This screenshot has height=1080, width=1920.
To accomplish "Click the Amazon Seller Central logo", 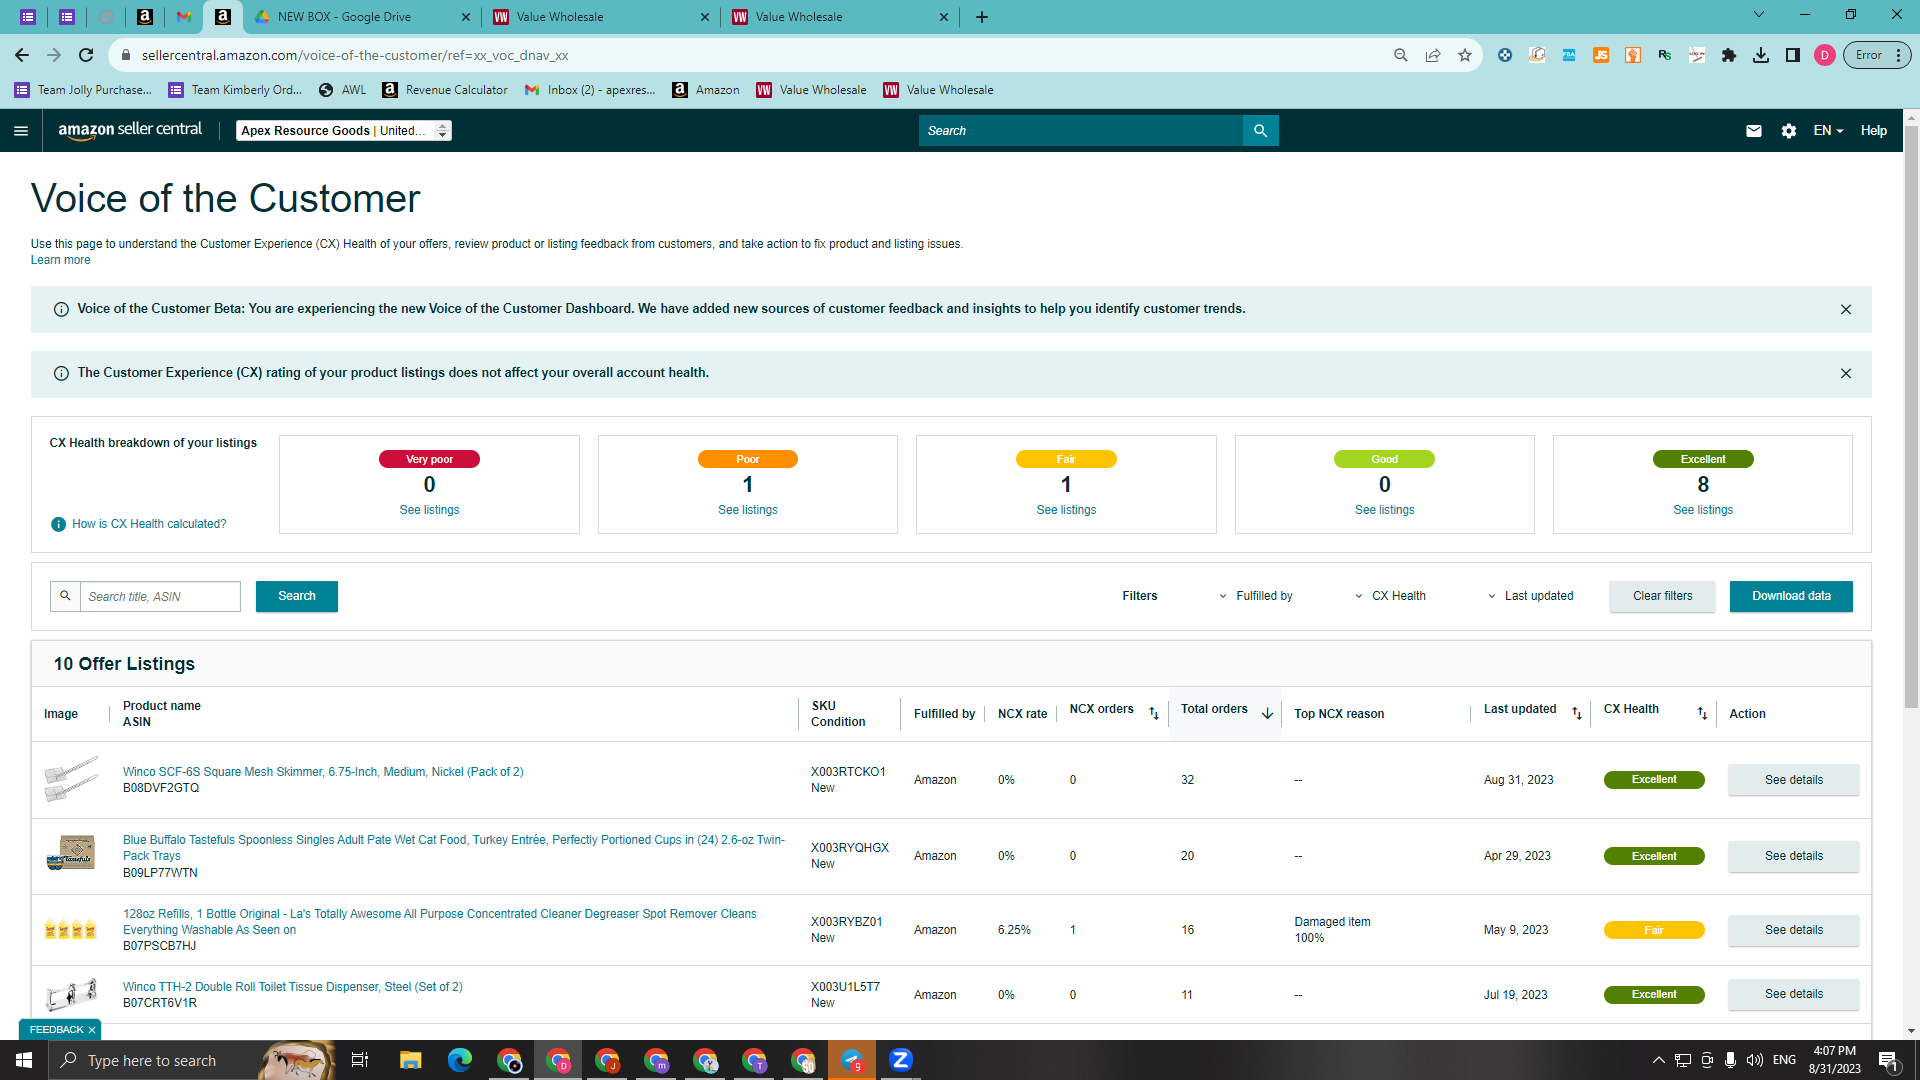I will pos(130,130).
